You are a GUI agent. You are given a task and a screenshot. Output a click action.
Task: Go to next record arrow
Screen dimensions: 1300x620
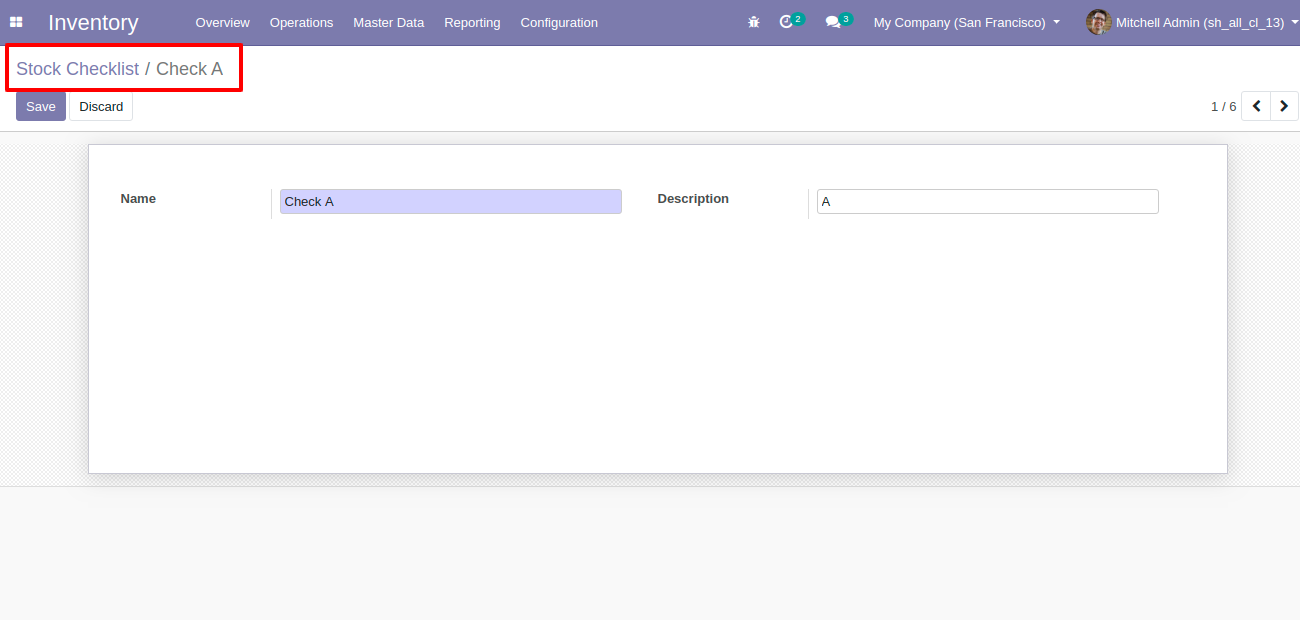tap(1285, 106)
